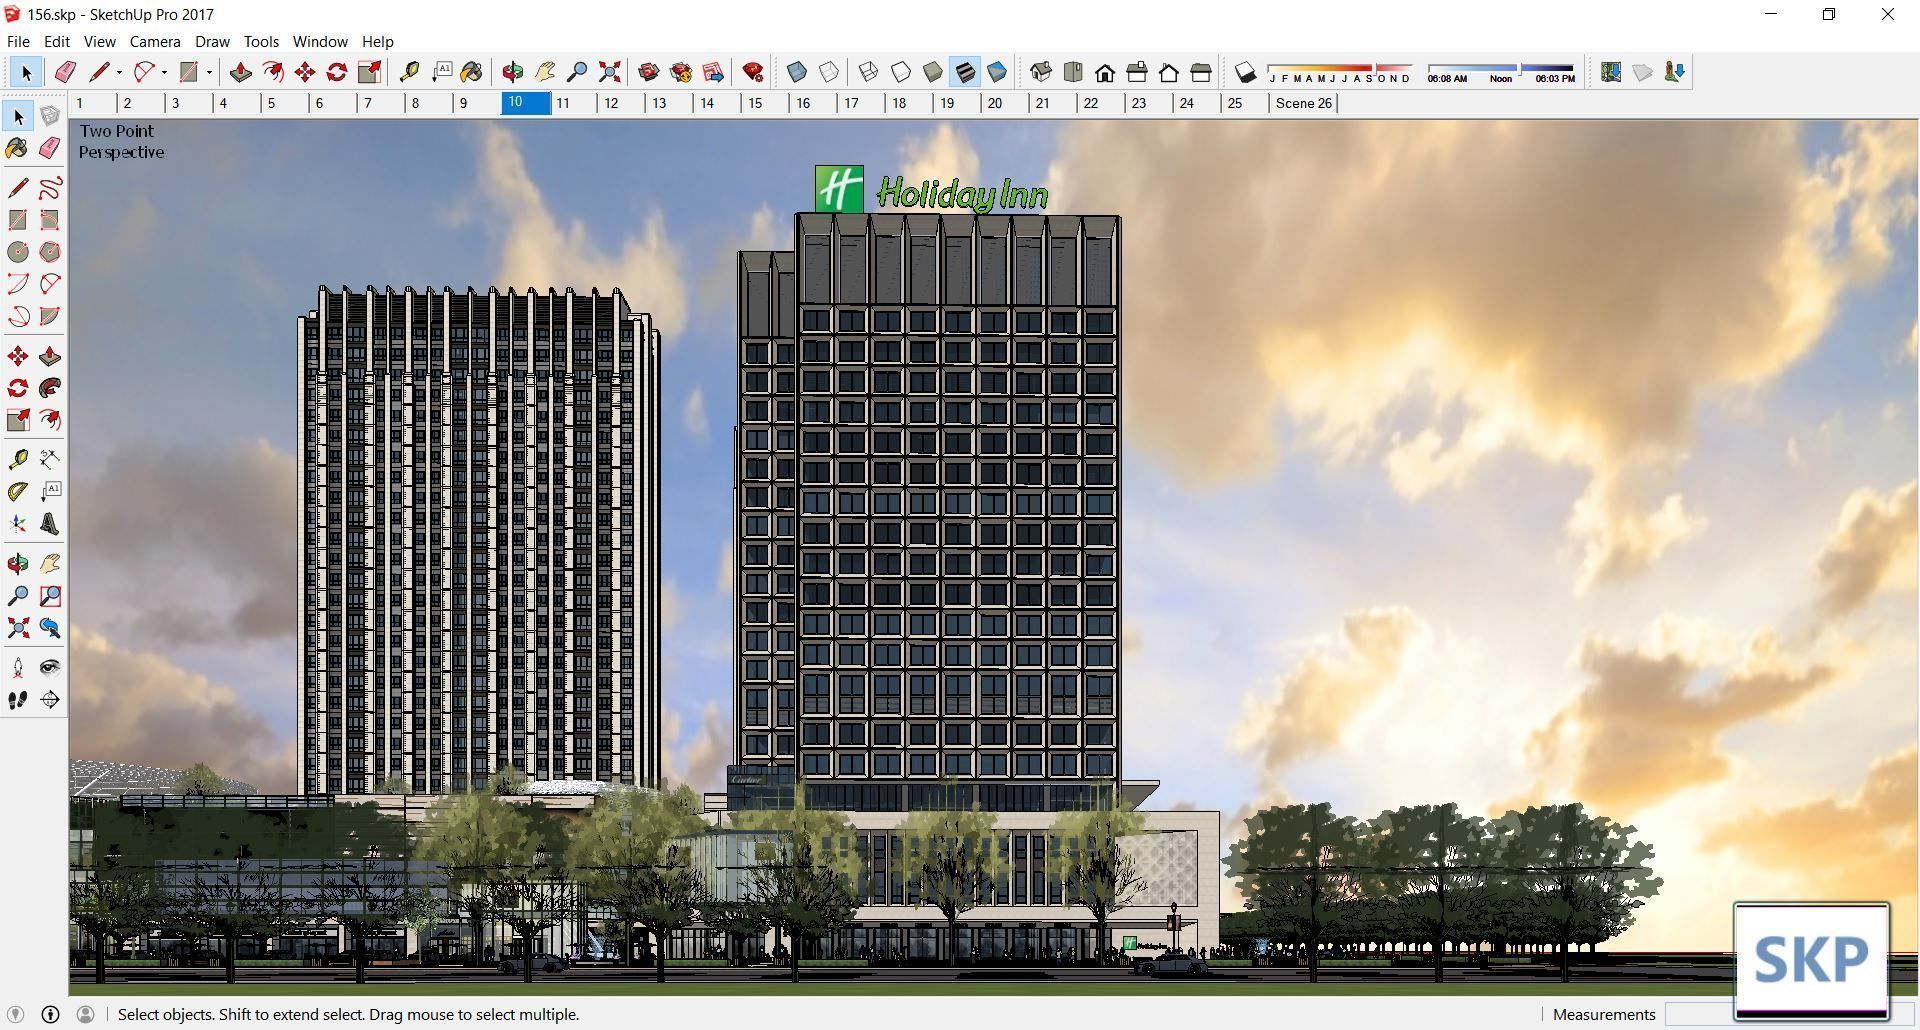Click the sign-in user status icon

click(86, 1014)
